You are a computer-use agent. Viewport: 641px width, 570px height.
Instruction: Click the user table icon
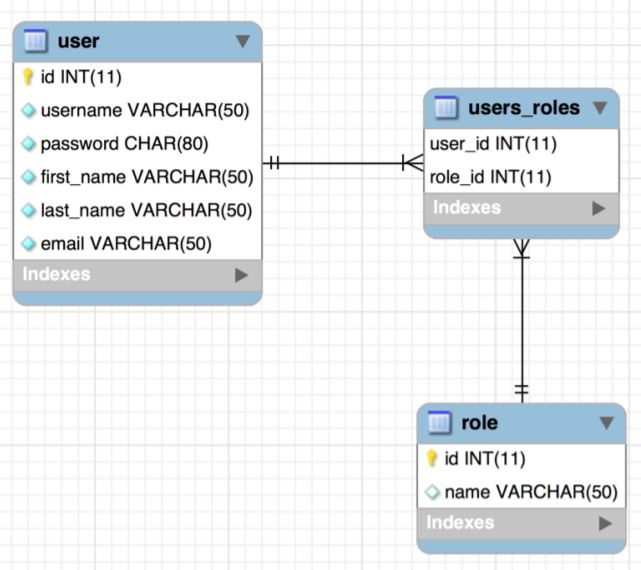point(36,41)
